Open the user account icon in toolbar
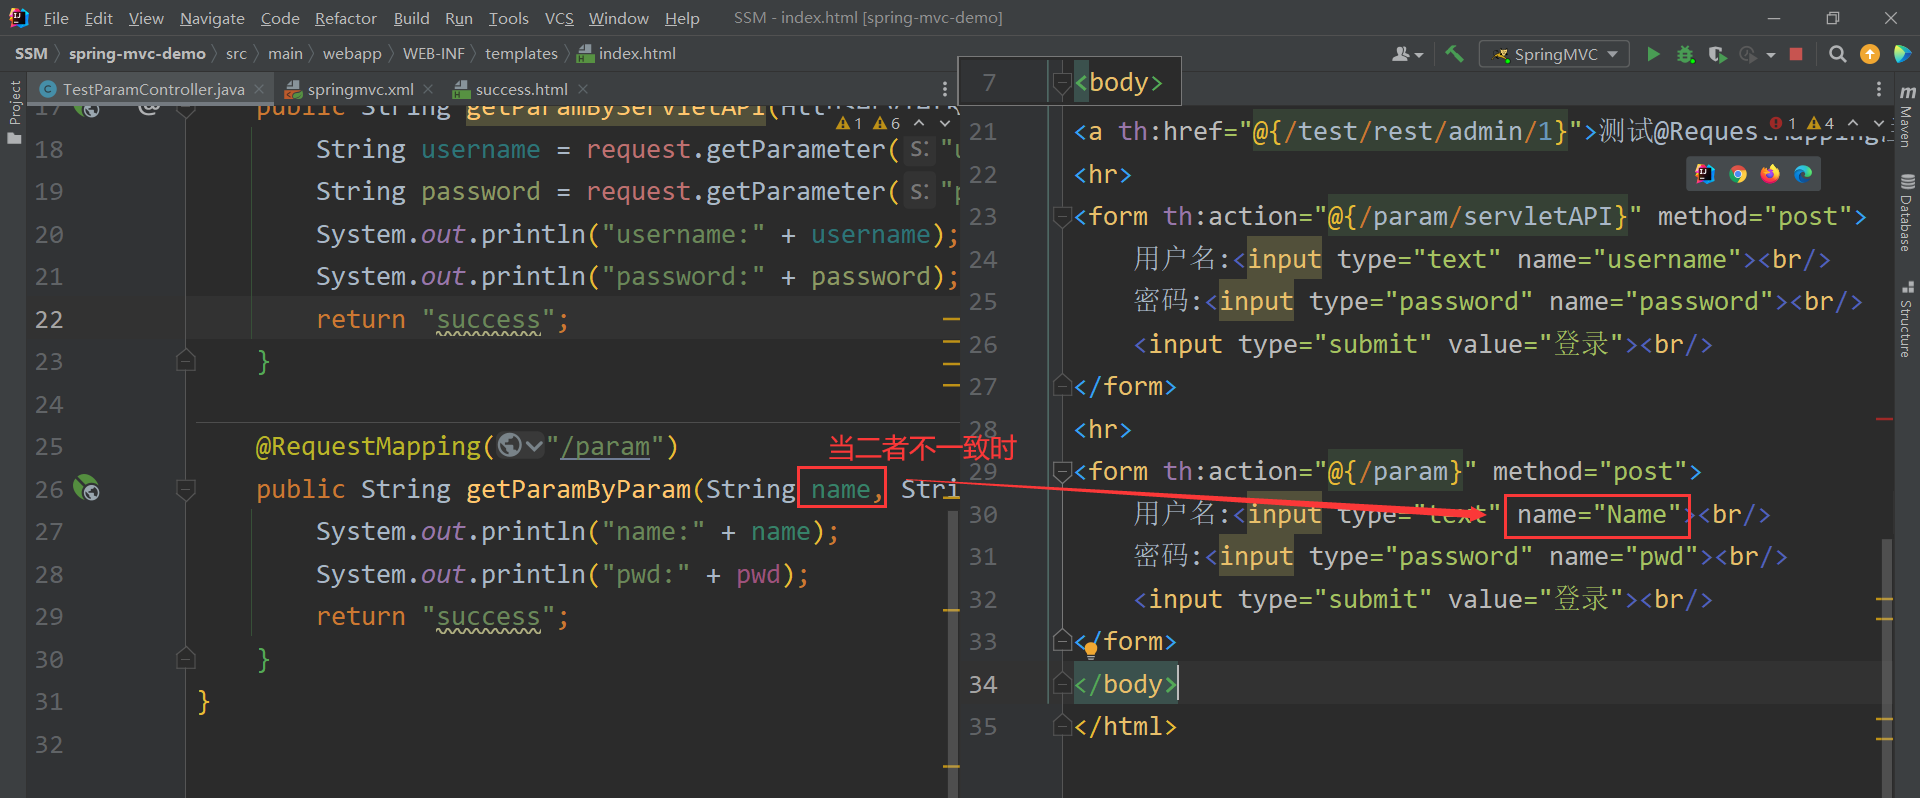 [1402, 54]
